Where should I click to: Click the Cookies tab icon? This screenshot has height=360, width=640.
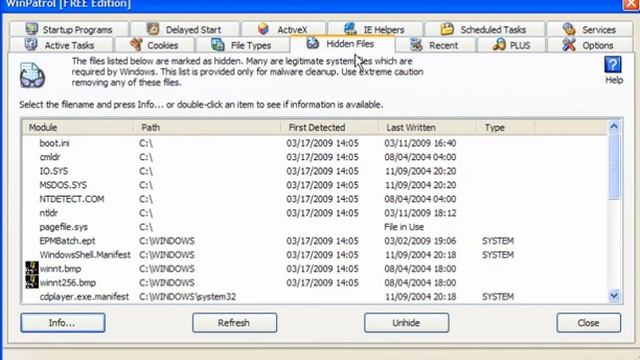(x=136, y=44)
